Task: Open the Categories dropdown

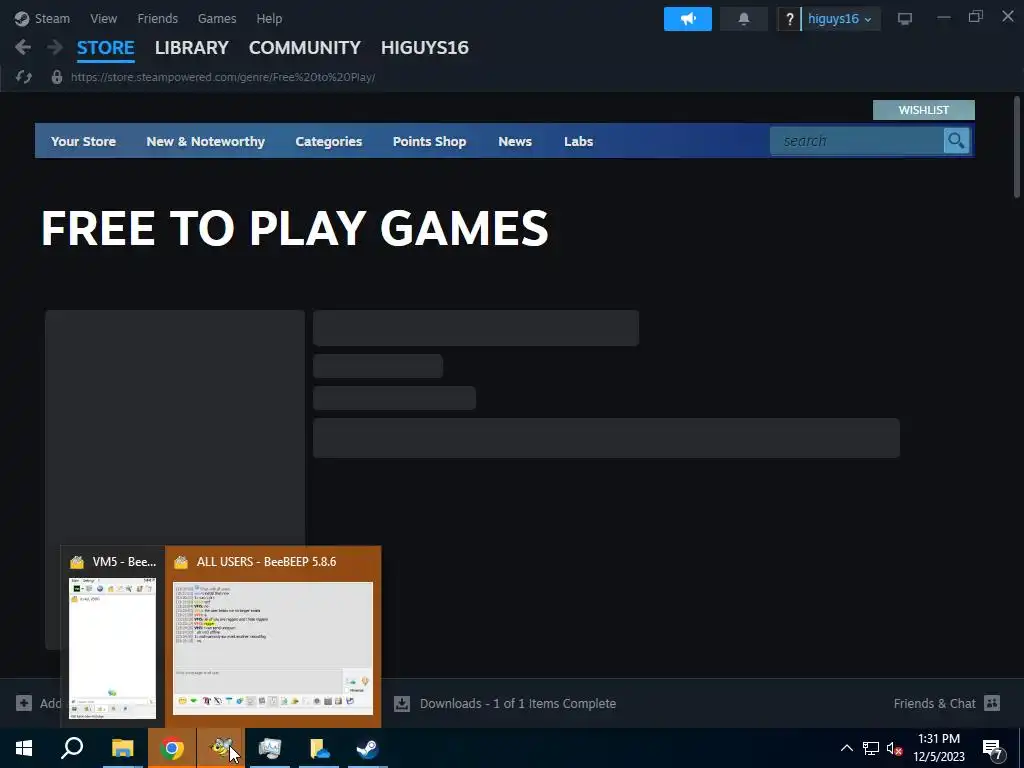Action: pyautogui.click(x=328, y=141)
